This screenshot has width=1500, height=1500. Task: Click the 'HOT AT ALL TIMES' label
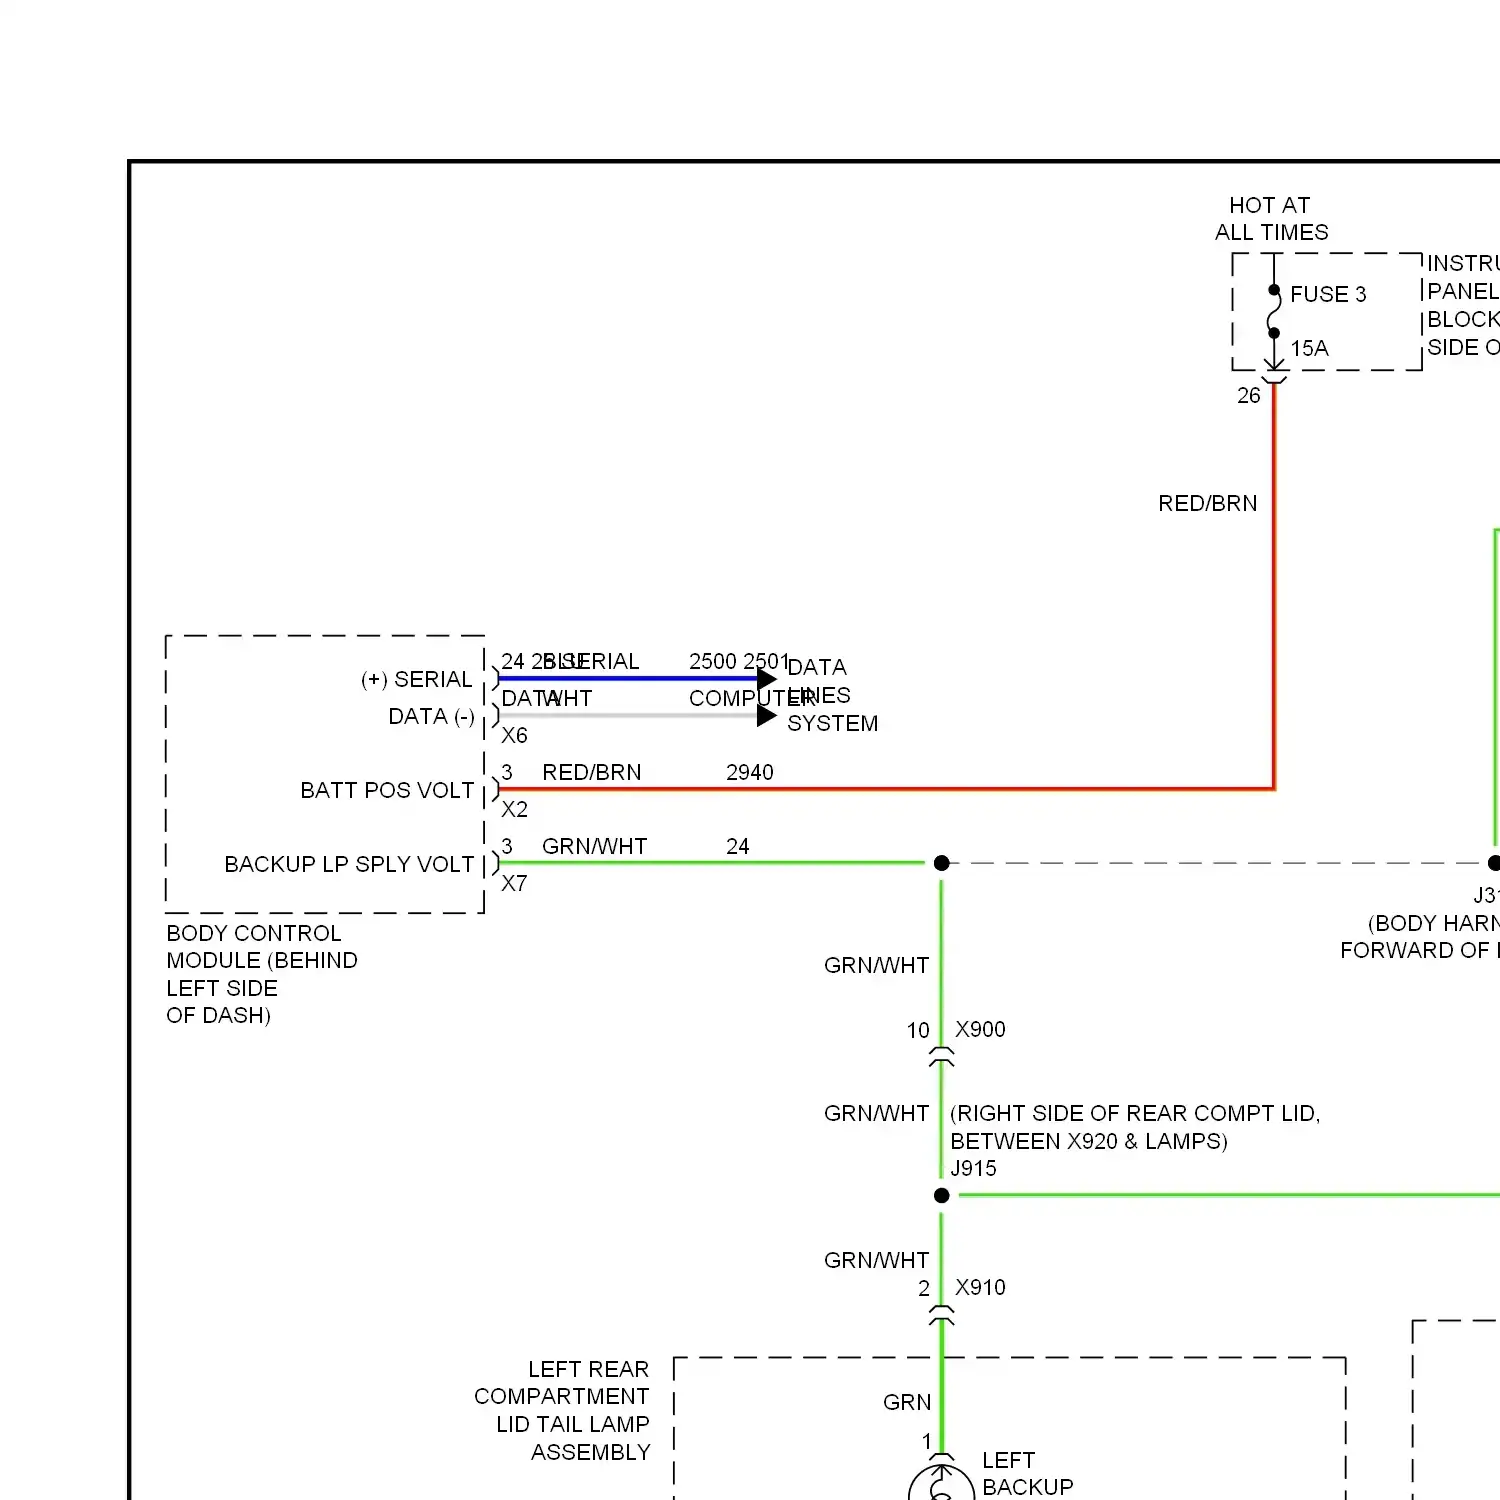point(1271,218)
